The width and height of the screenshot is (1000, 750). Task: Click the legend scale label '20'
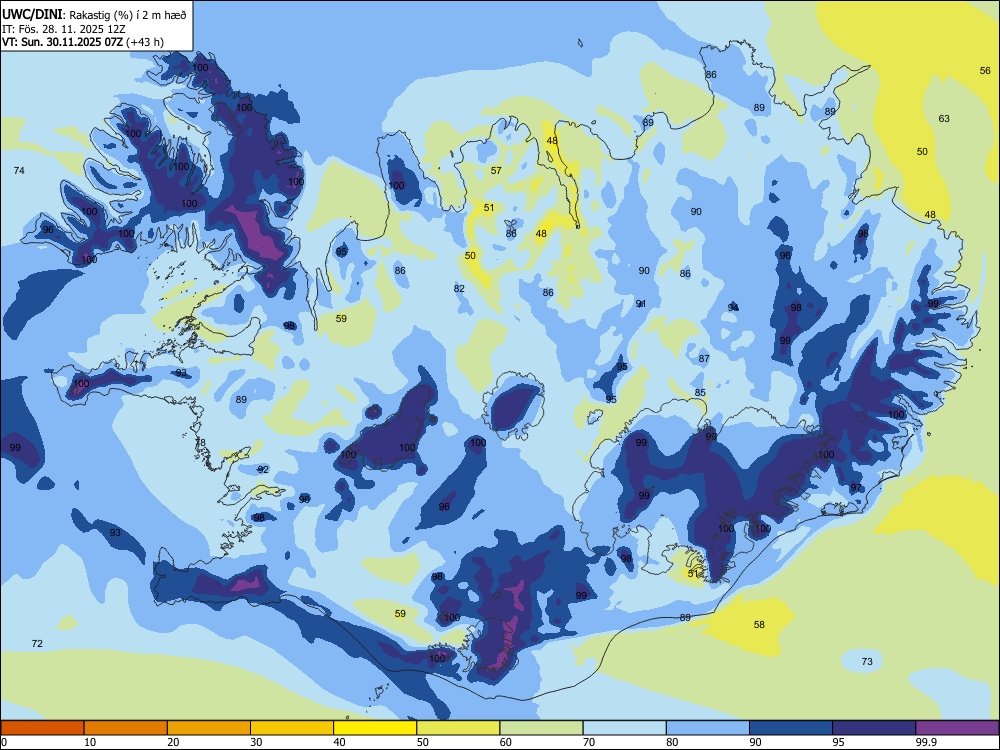pyautogui.click(x=173, y=742)
